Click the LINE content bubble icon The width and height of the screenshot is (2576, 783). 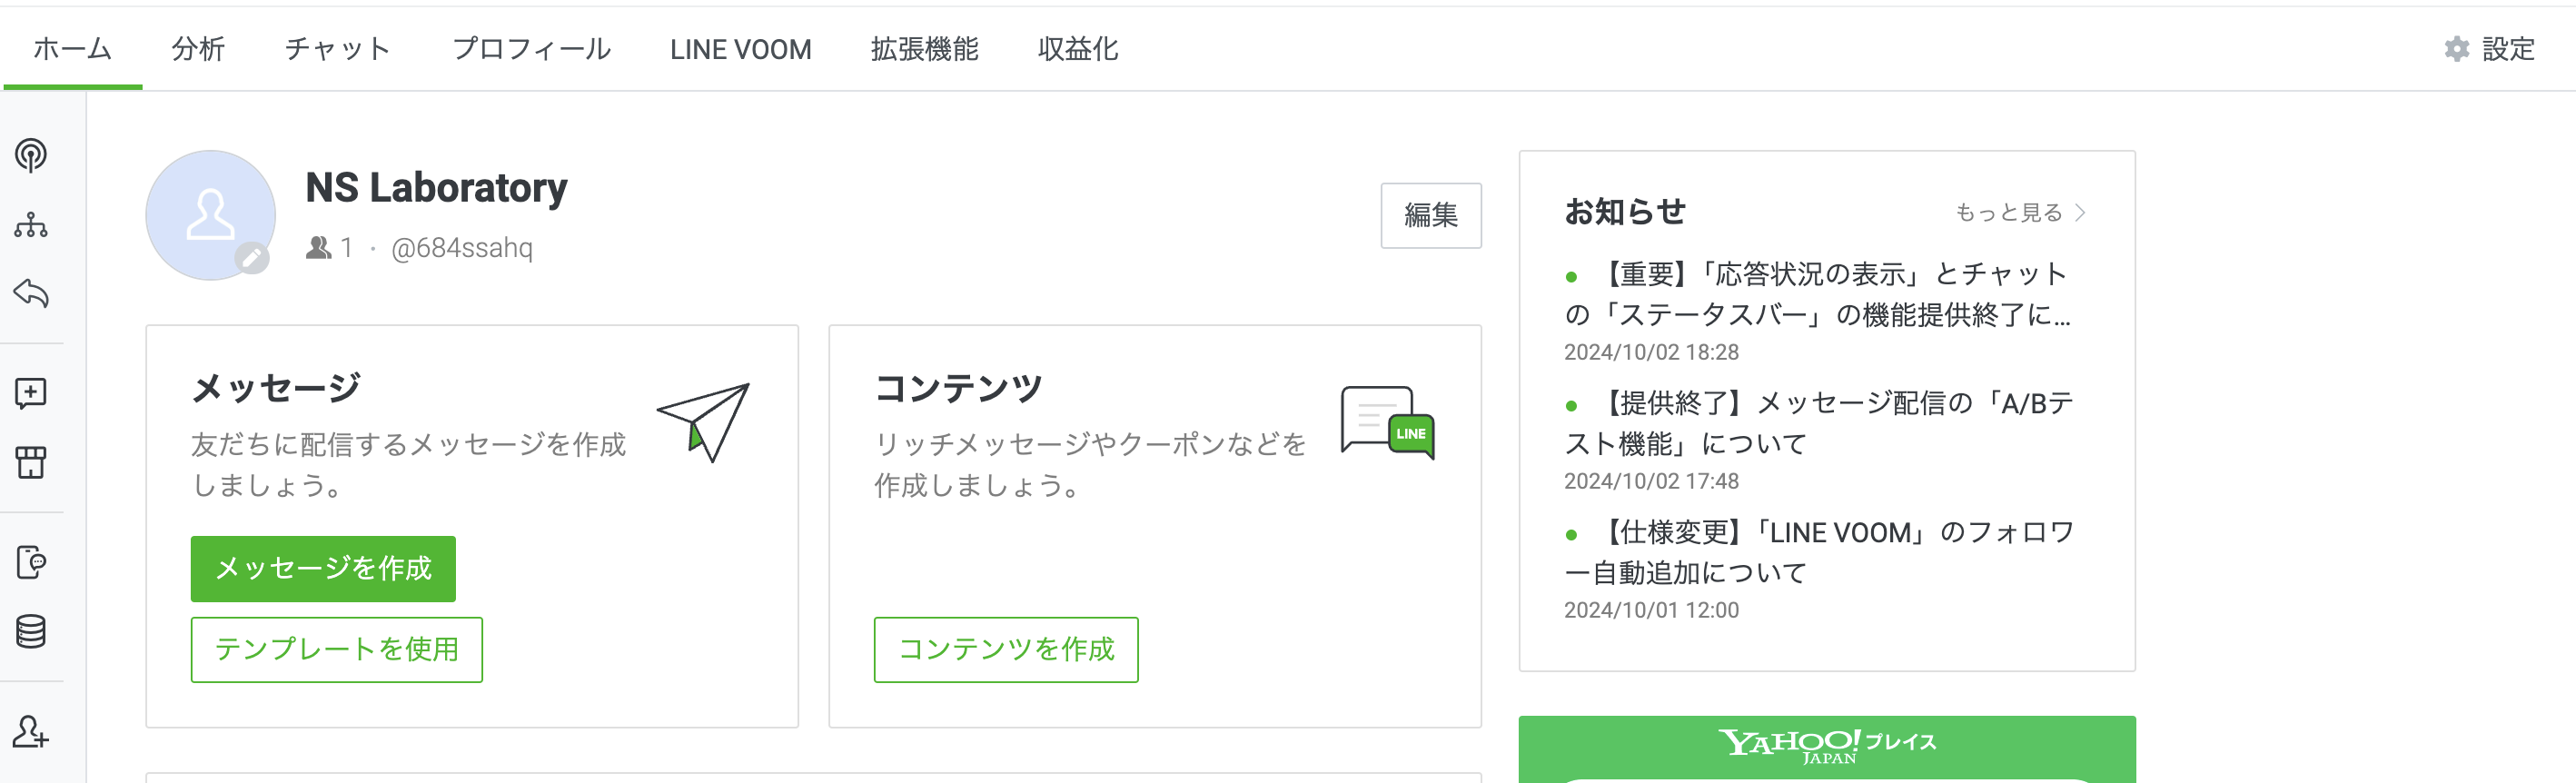(x=1388, y=422)
